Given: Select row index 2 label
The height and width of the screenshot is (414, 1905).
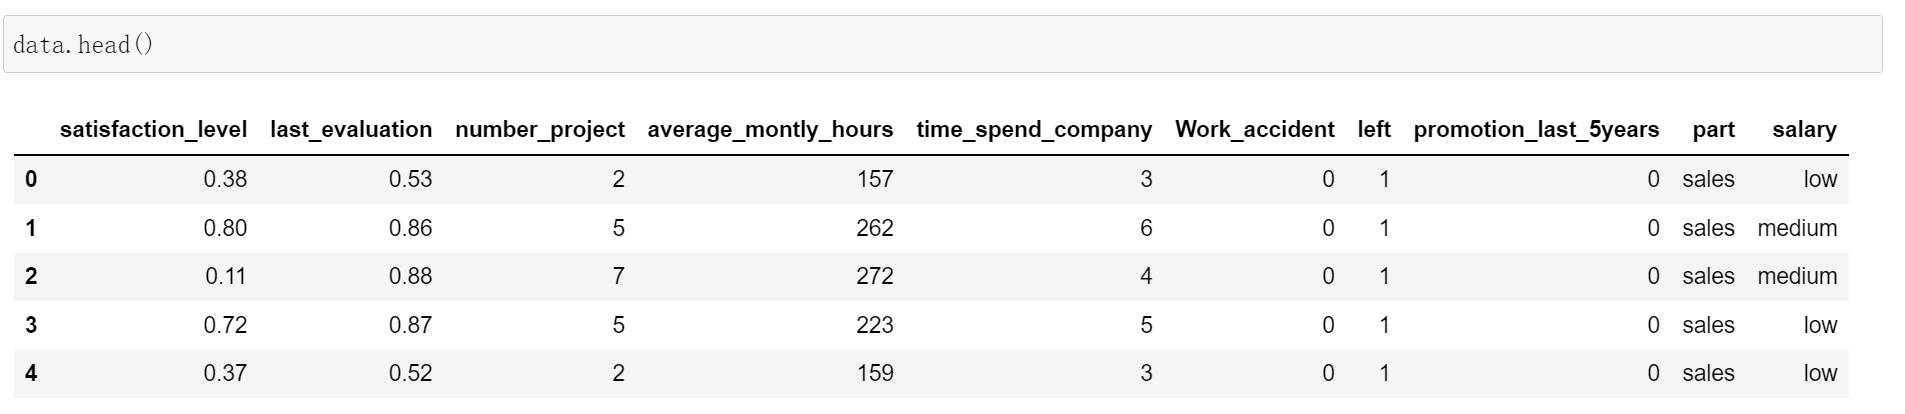Looking at the screenshot, I should click(31, 277).
